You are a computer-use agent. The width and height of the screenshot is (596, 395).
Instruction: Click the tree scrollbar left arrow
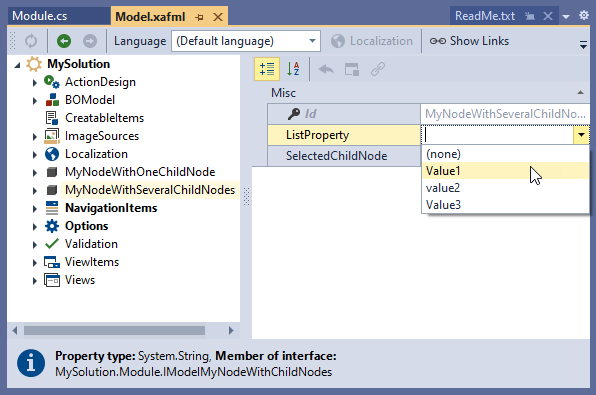click(x=15, y=330)
